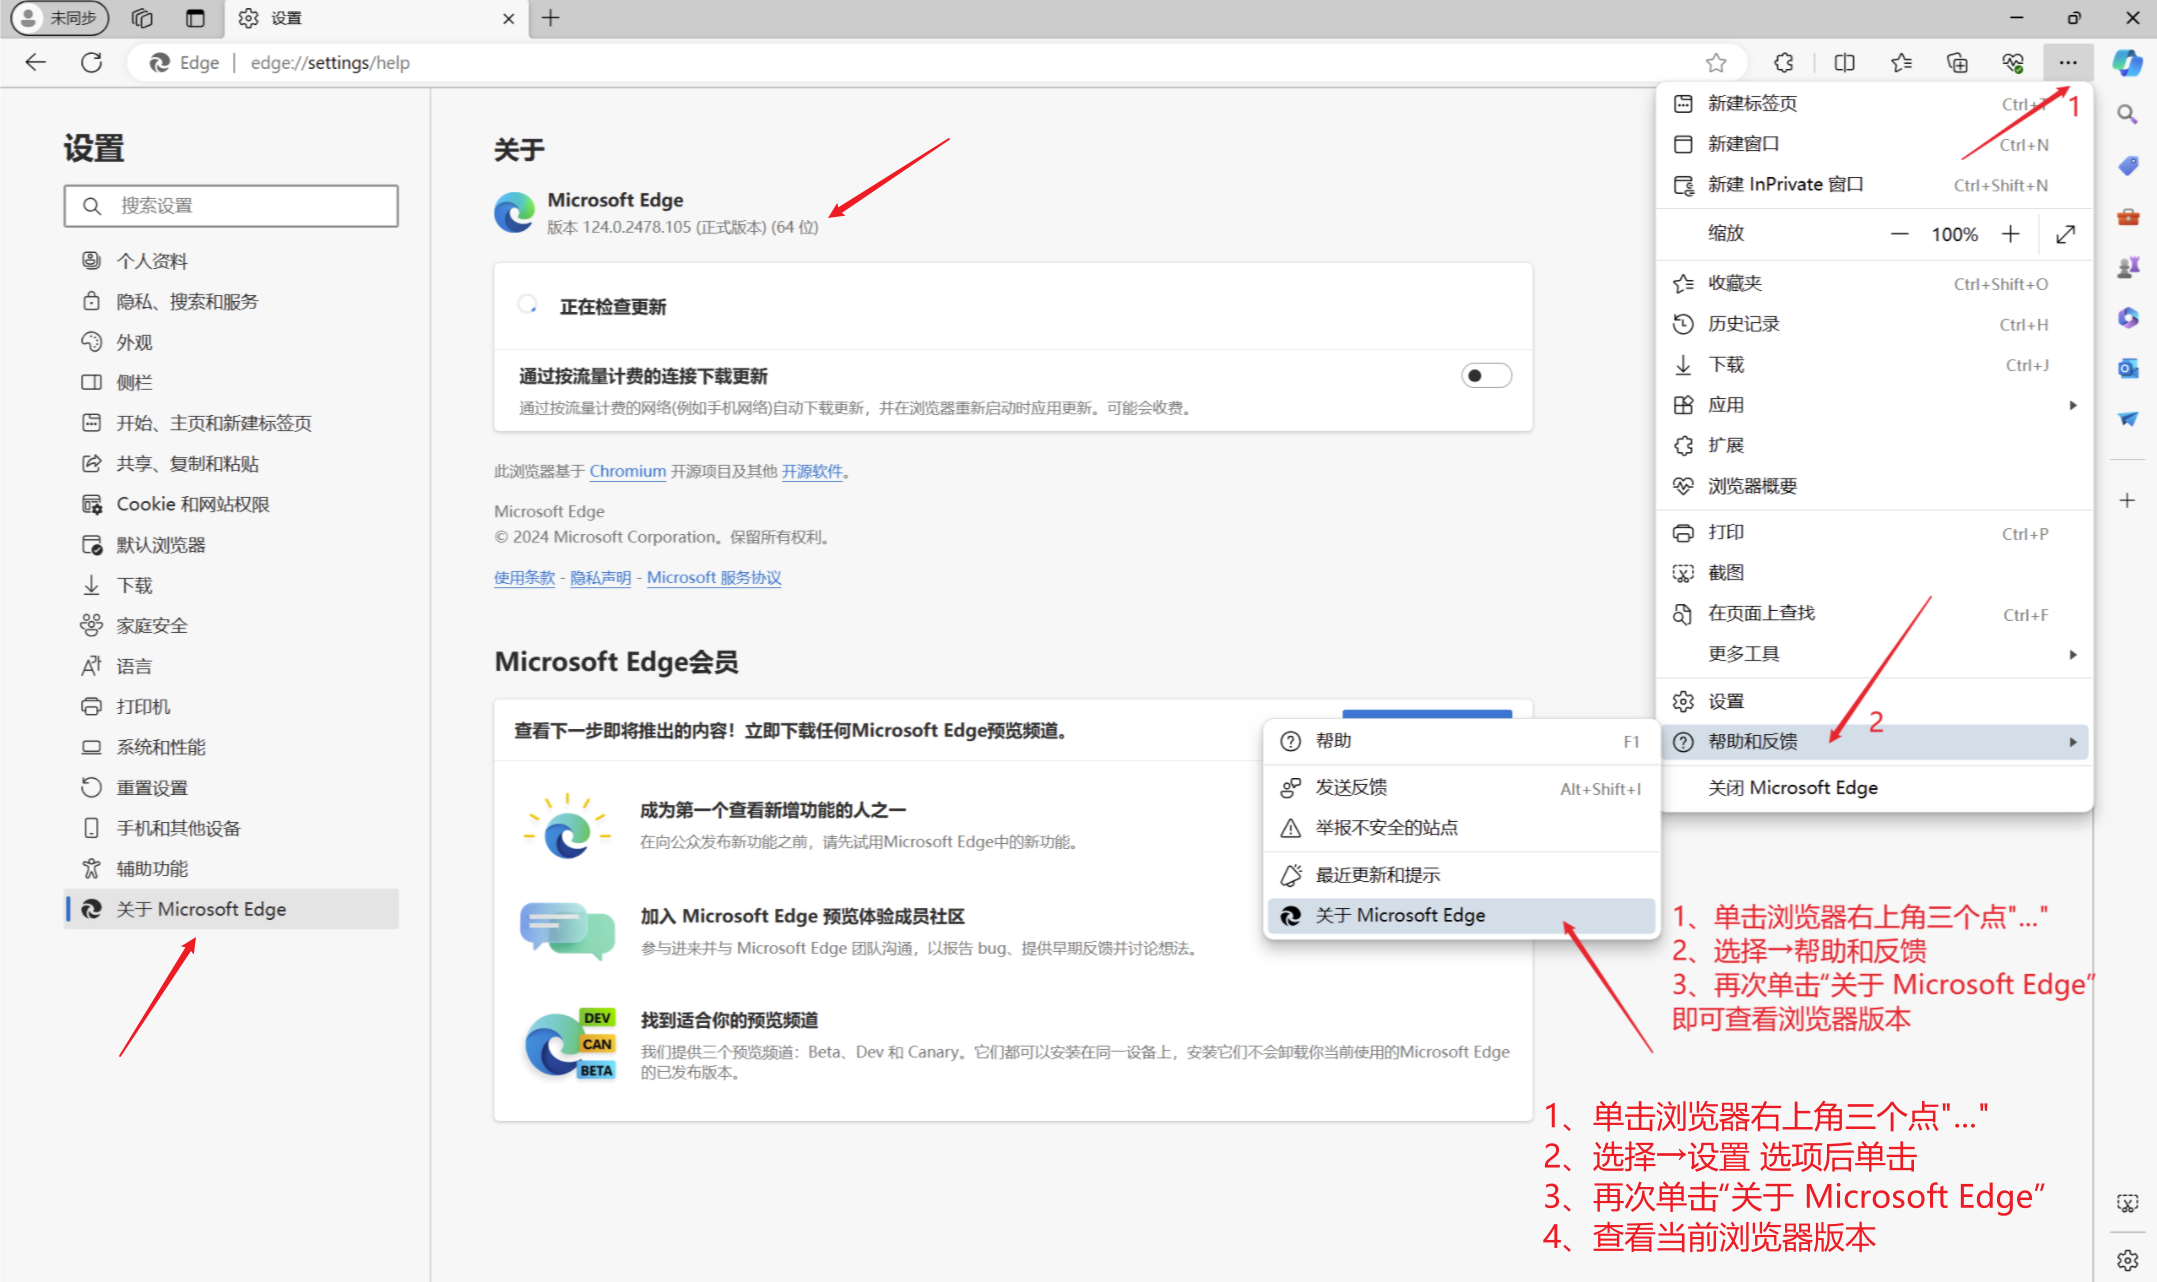2157x1282 pixels.
Task: Open Favorites from the menu
Action: click(x=1875, y=284)
